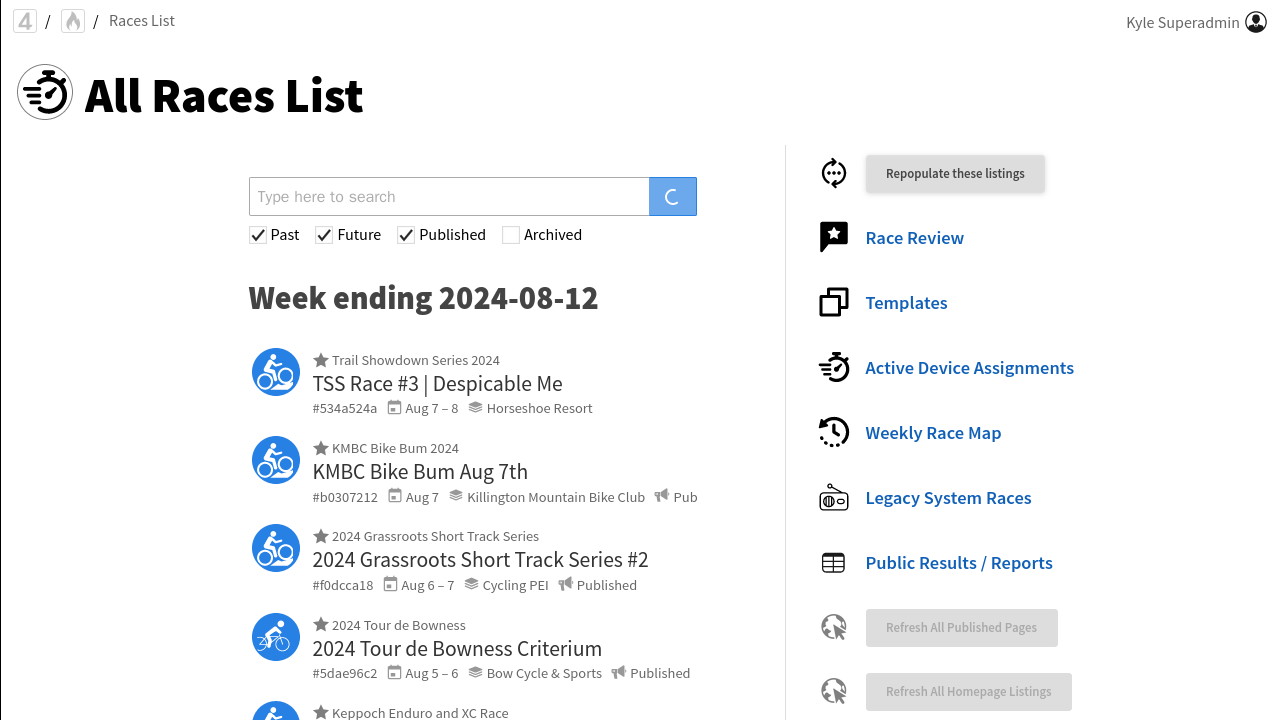Click the search races input field
Image resolution: width=1280 pixels, height=720 pixels.
449,197
